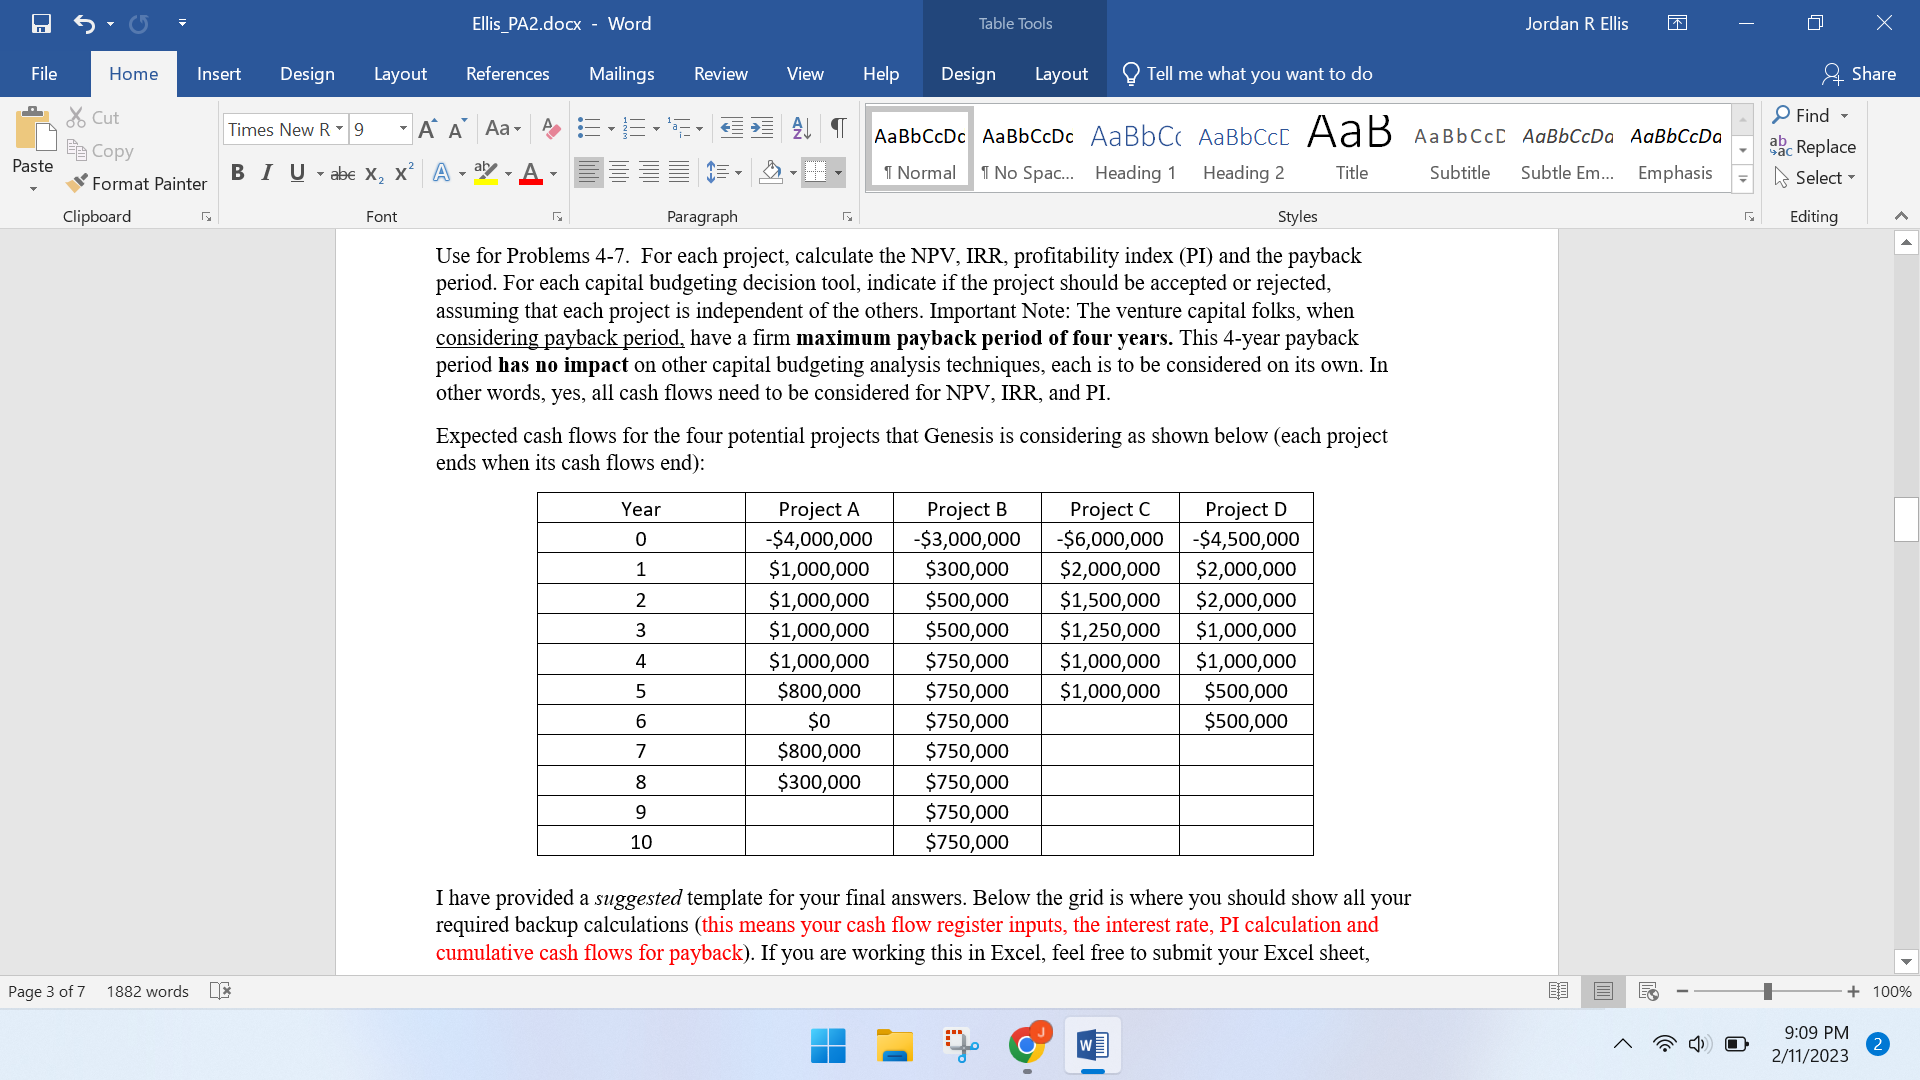Enable superscript formatting
The image size is (1920, 1080).
click(402, 172)
